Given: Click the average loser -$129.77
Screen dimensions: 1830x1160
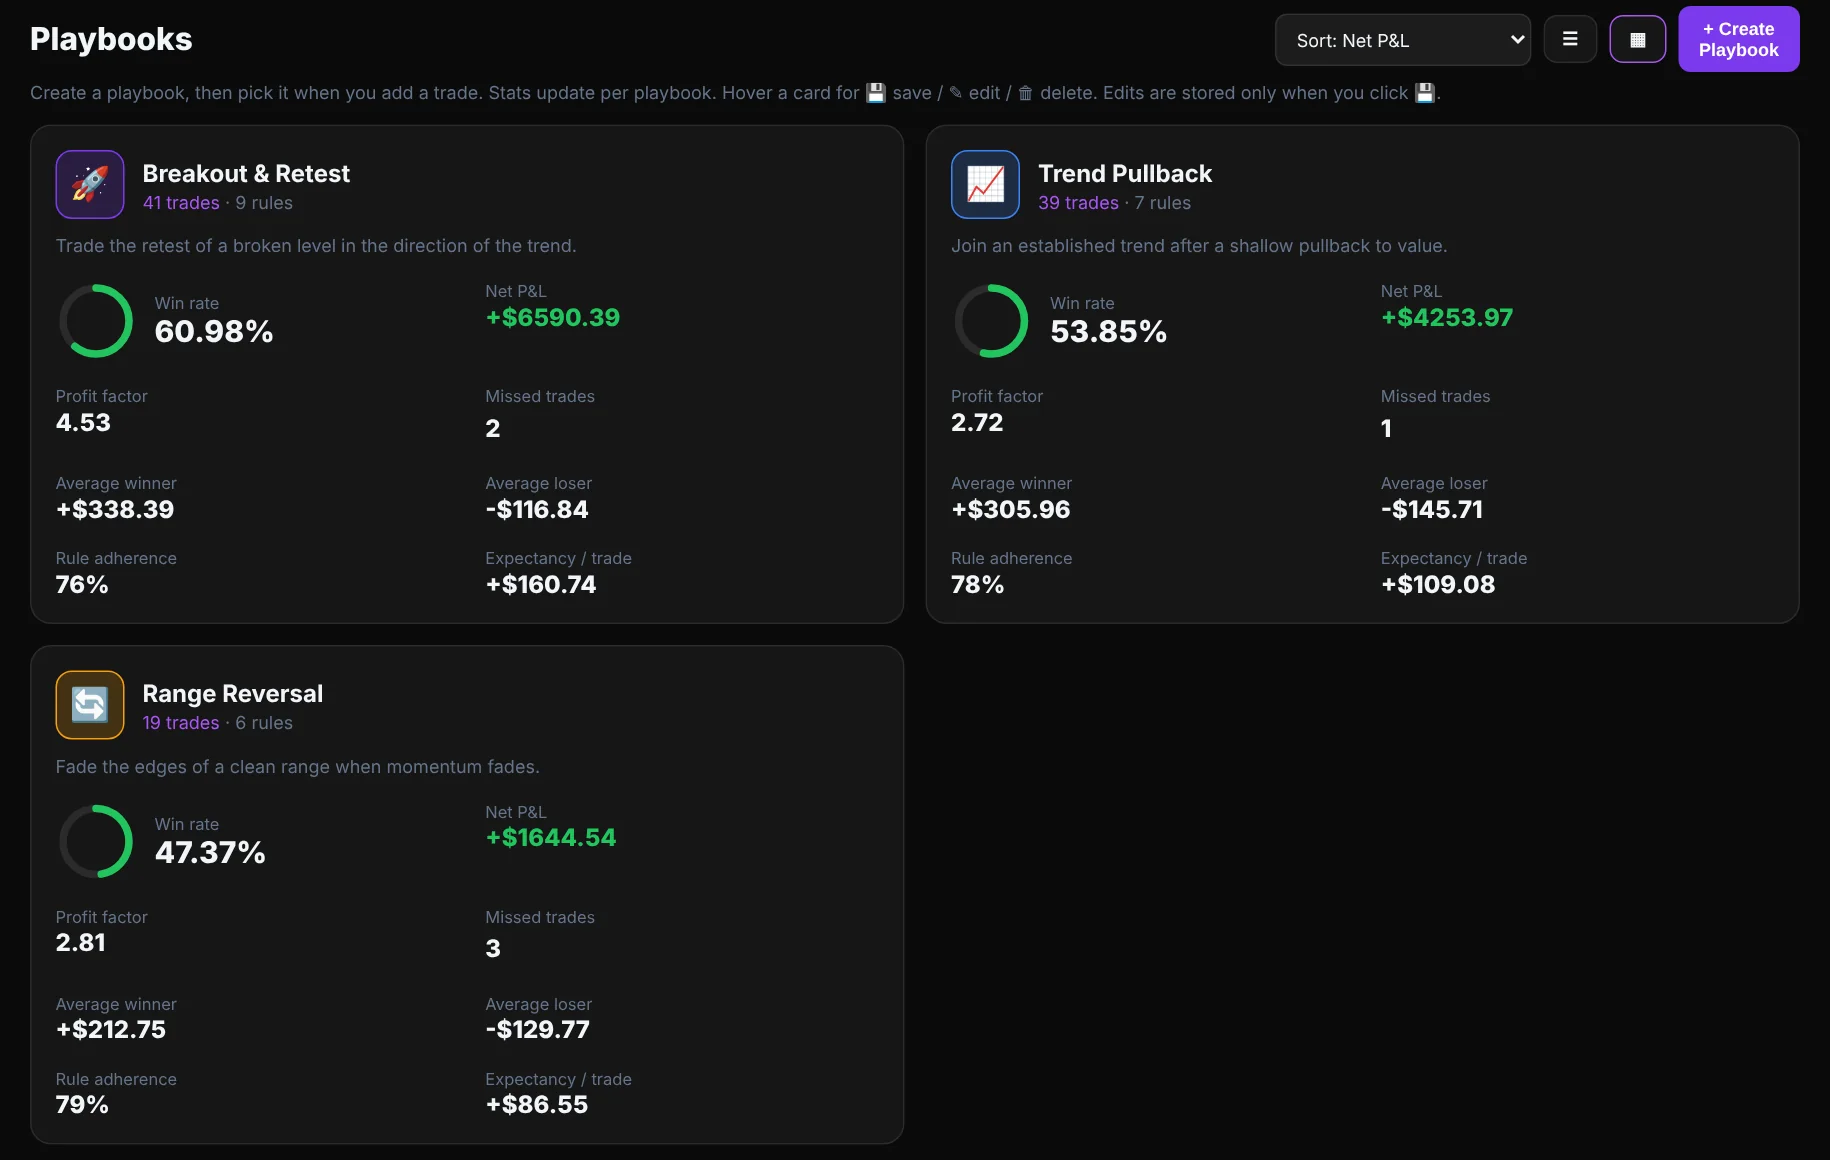Looking at the screenshot, I should (538, 1030).
